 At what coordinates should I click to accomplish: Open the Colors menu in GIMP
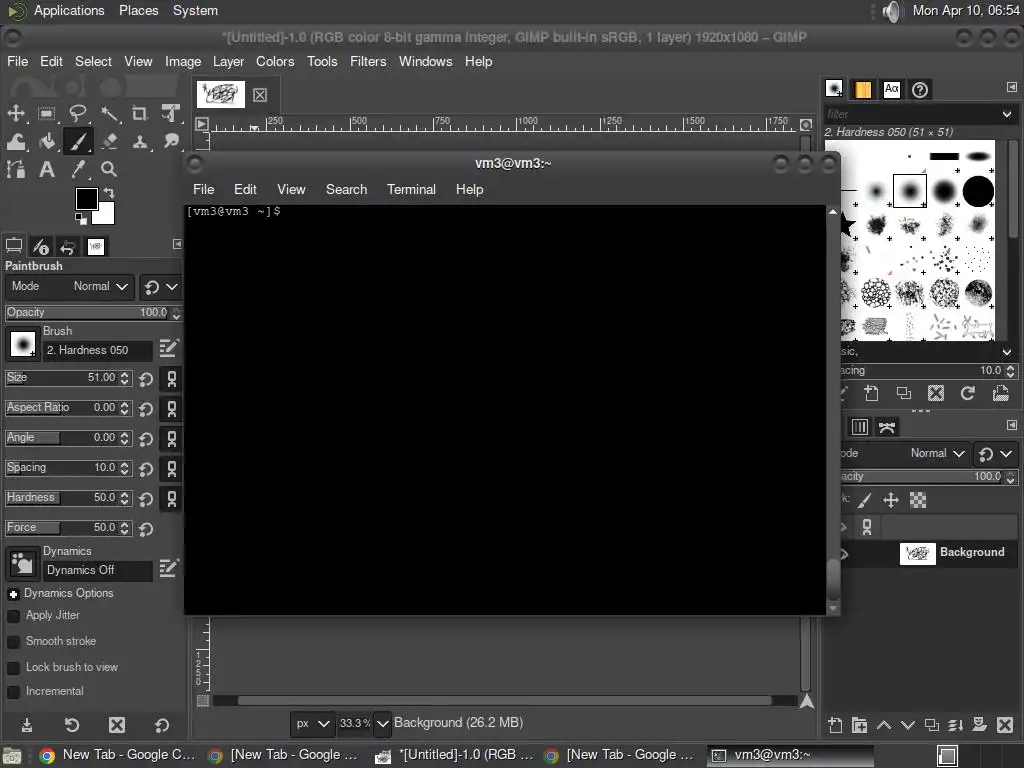pyautogui.click(x=275, y=61)
